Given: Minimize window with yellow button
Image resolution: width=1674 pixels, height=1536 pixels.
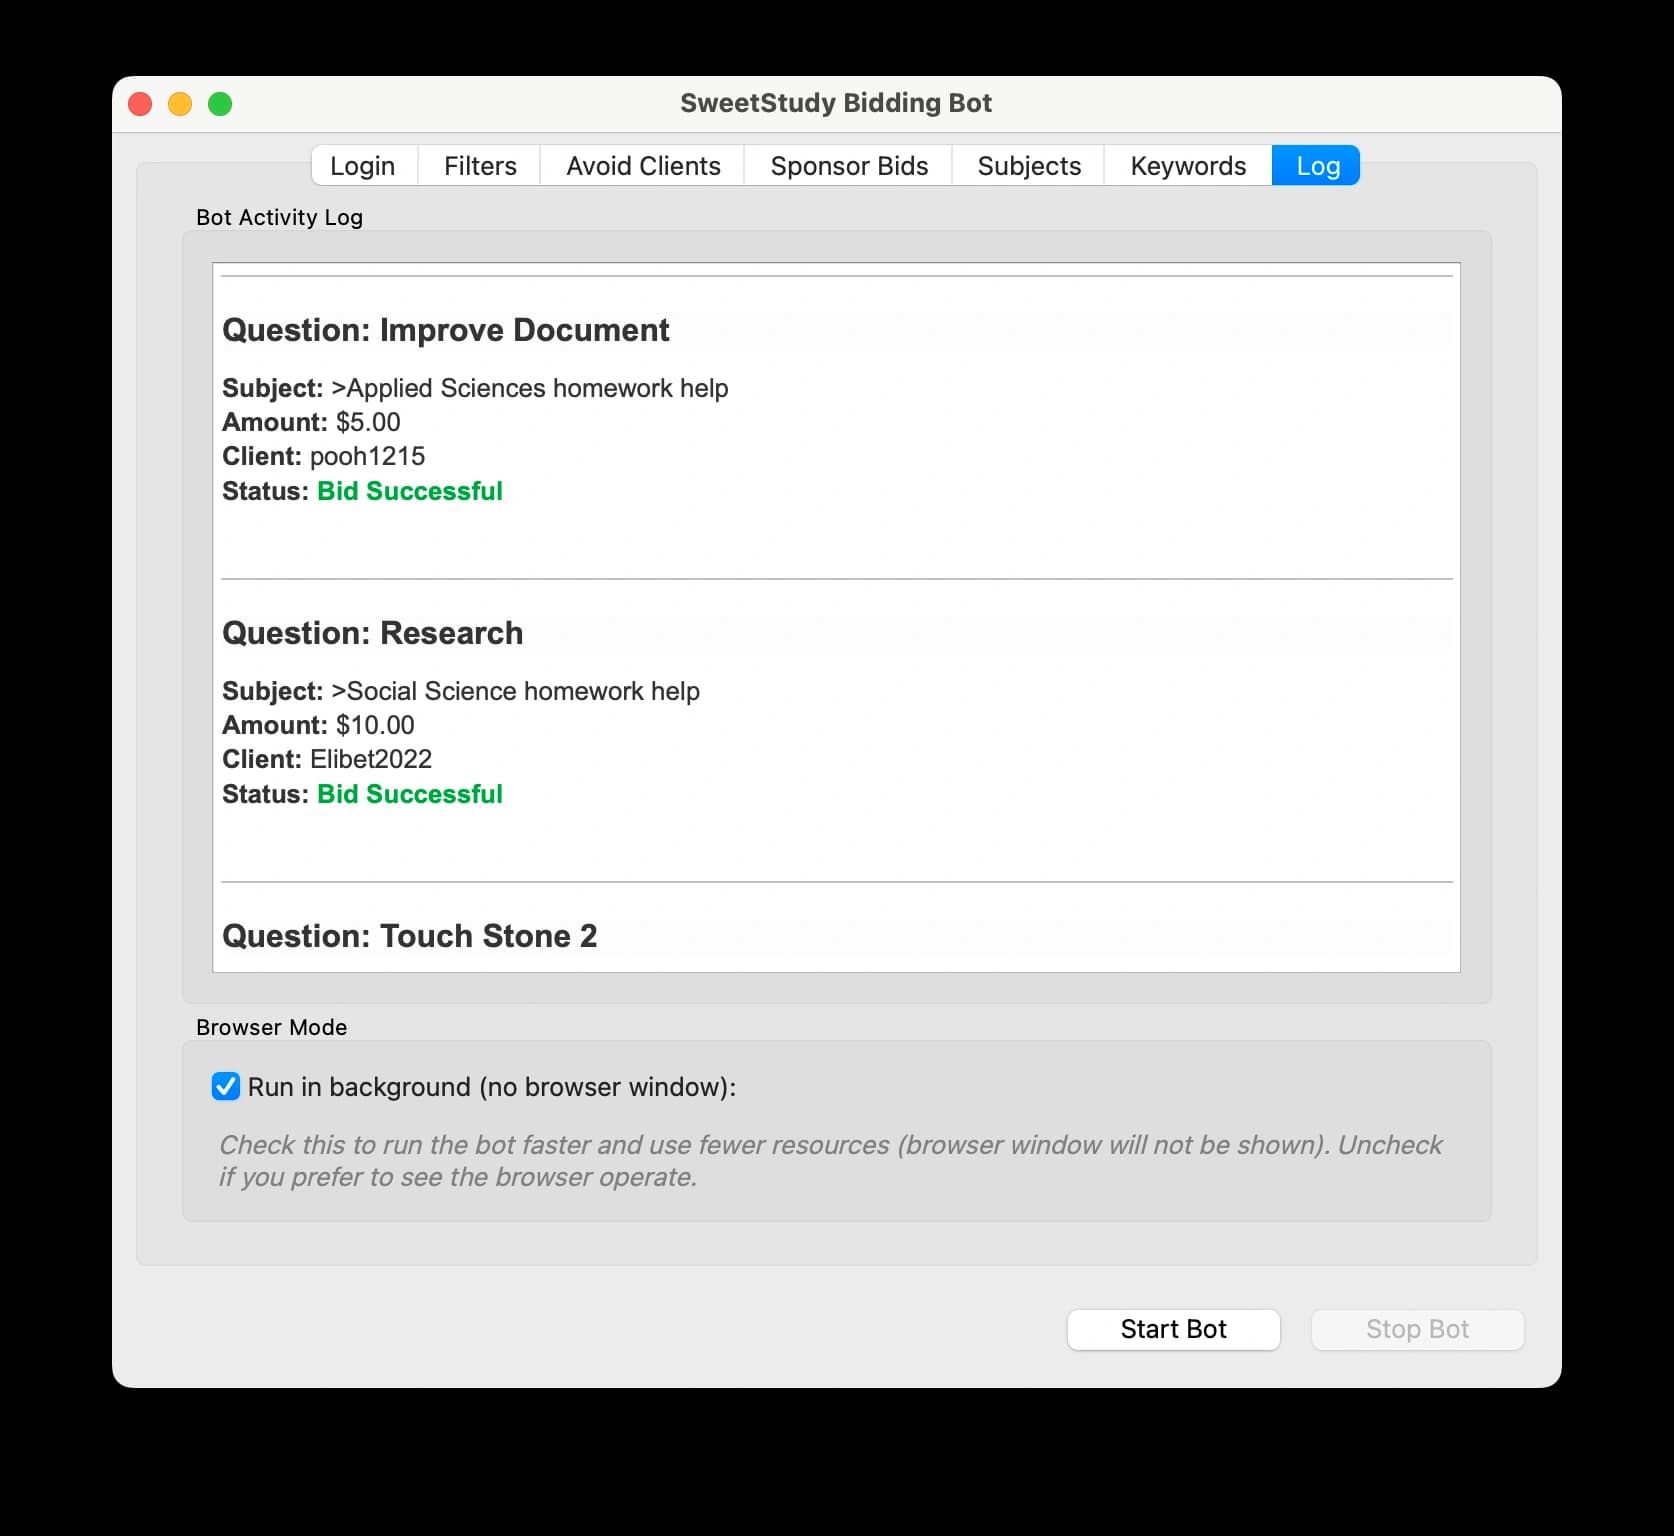Looking at the screenshot, I should [180, 104].
